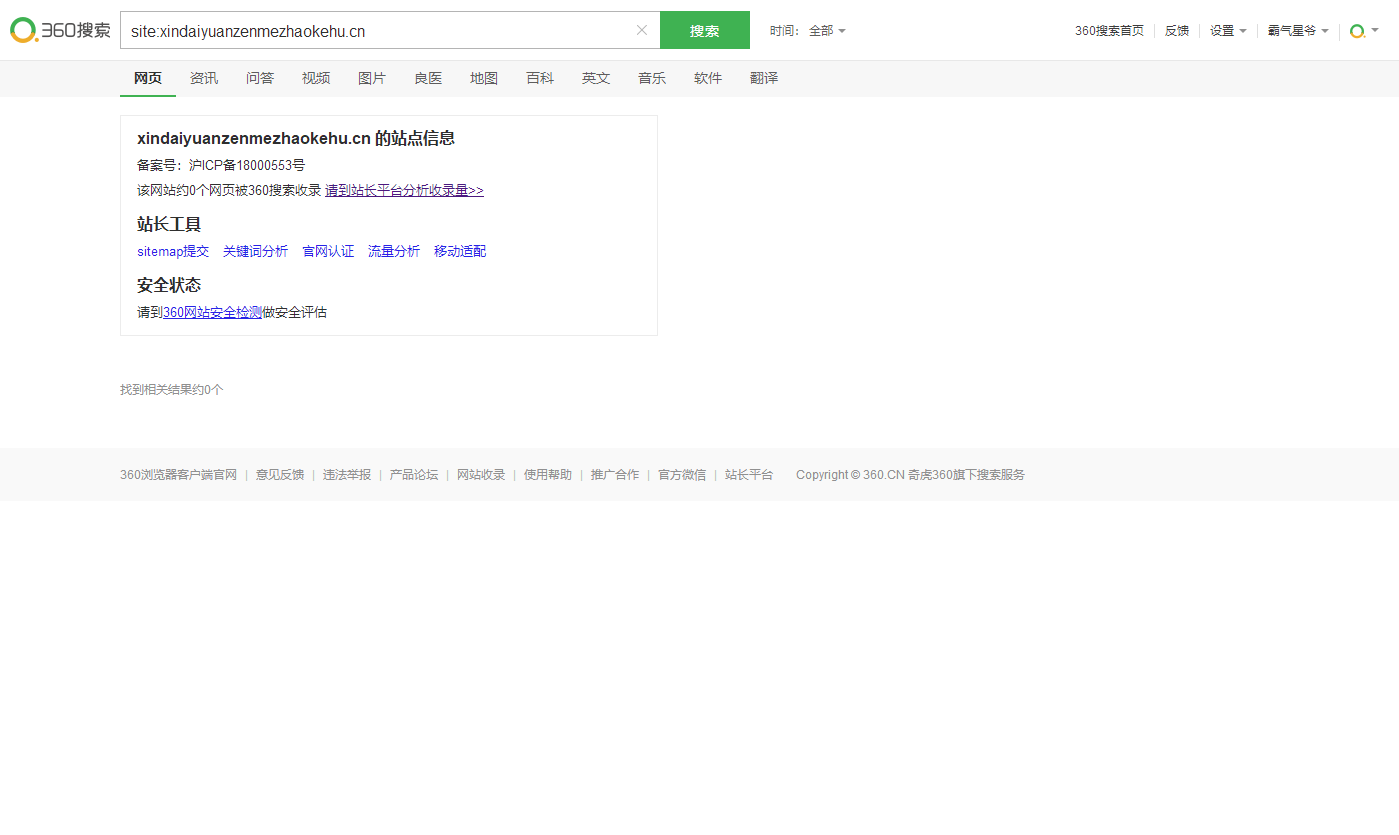Open footer link 意见反馈

point(280,475)
